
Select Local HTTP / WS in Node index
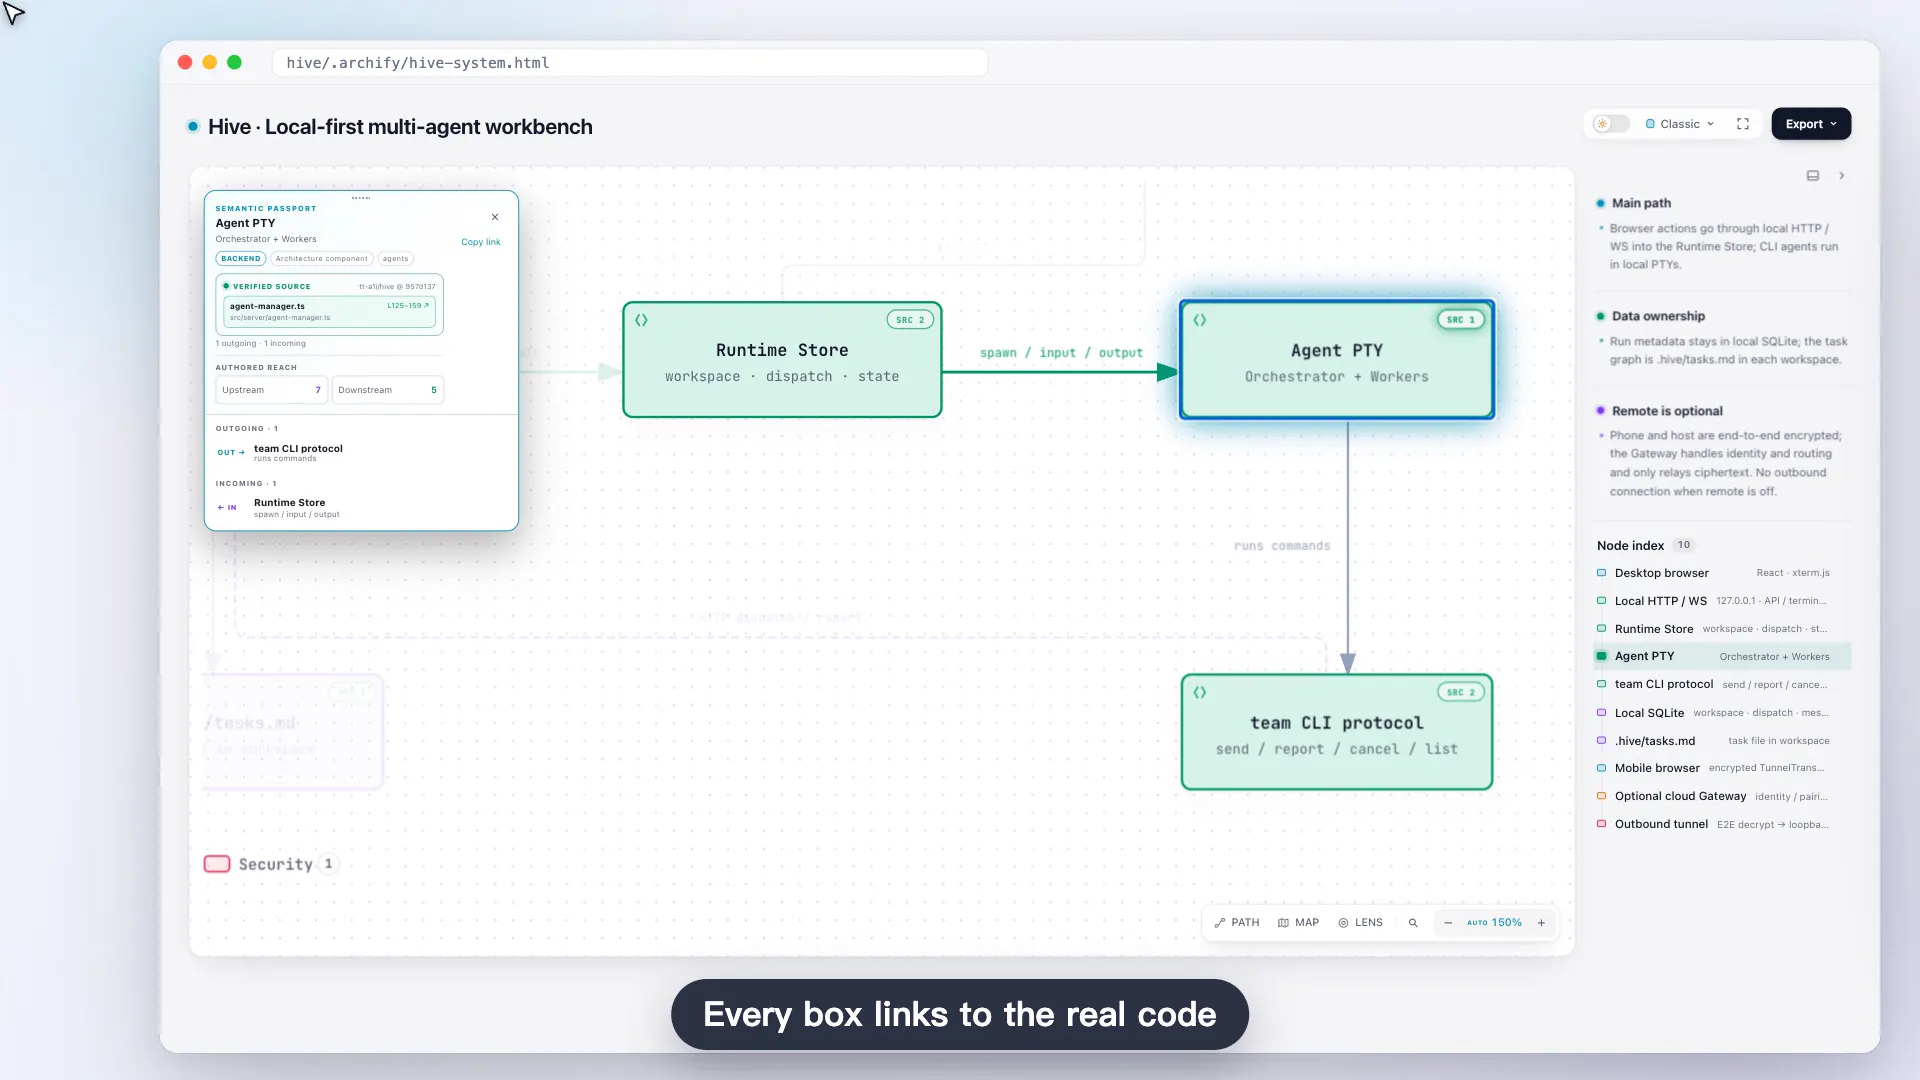1722,601
